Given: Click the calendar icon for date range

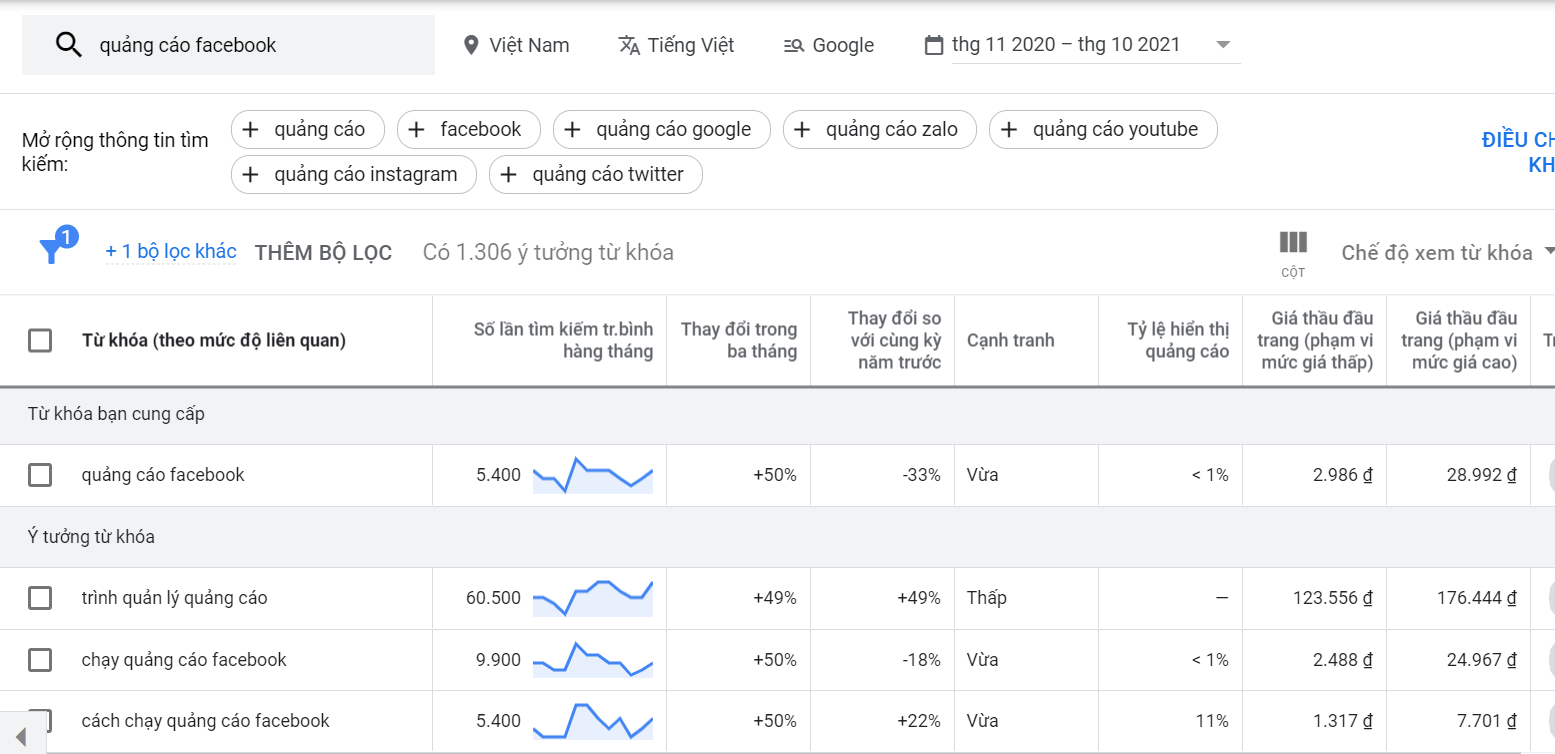Looking at the screenshot, I should [x=934, y=45].
